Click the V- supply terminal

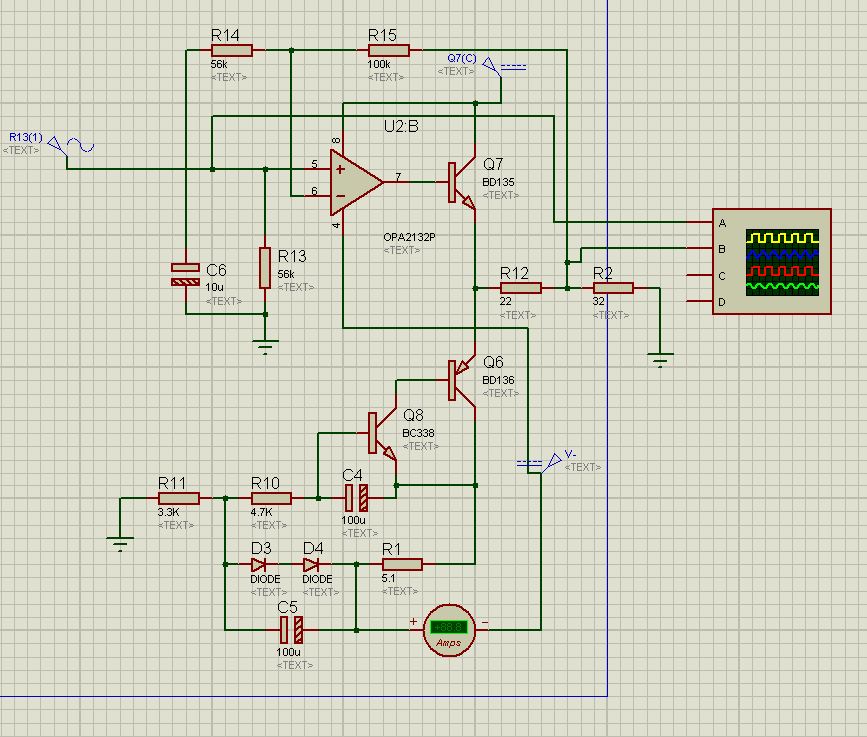539,463
